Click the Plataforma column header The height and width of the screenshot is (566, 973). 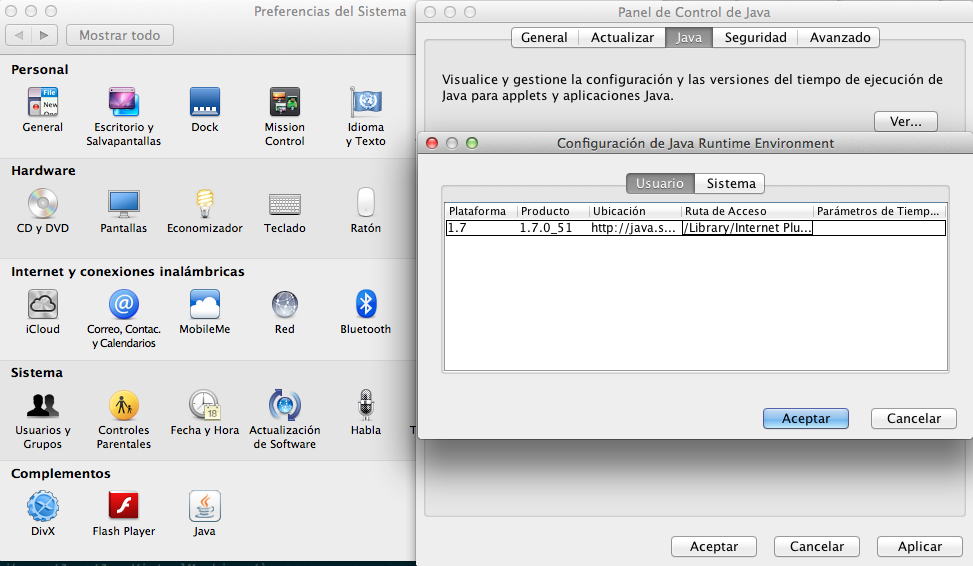482,211
